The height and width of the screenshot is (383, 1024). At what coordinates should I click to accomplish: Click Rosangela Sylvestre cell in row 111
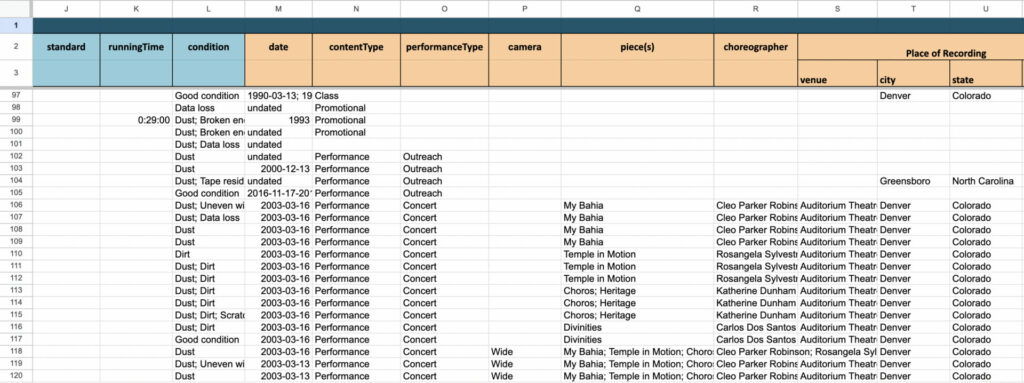tap(755, 267)
